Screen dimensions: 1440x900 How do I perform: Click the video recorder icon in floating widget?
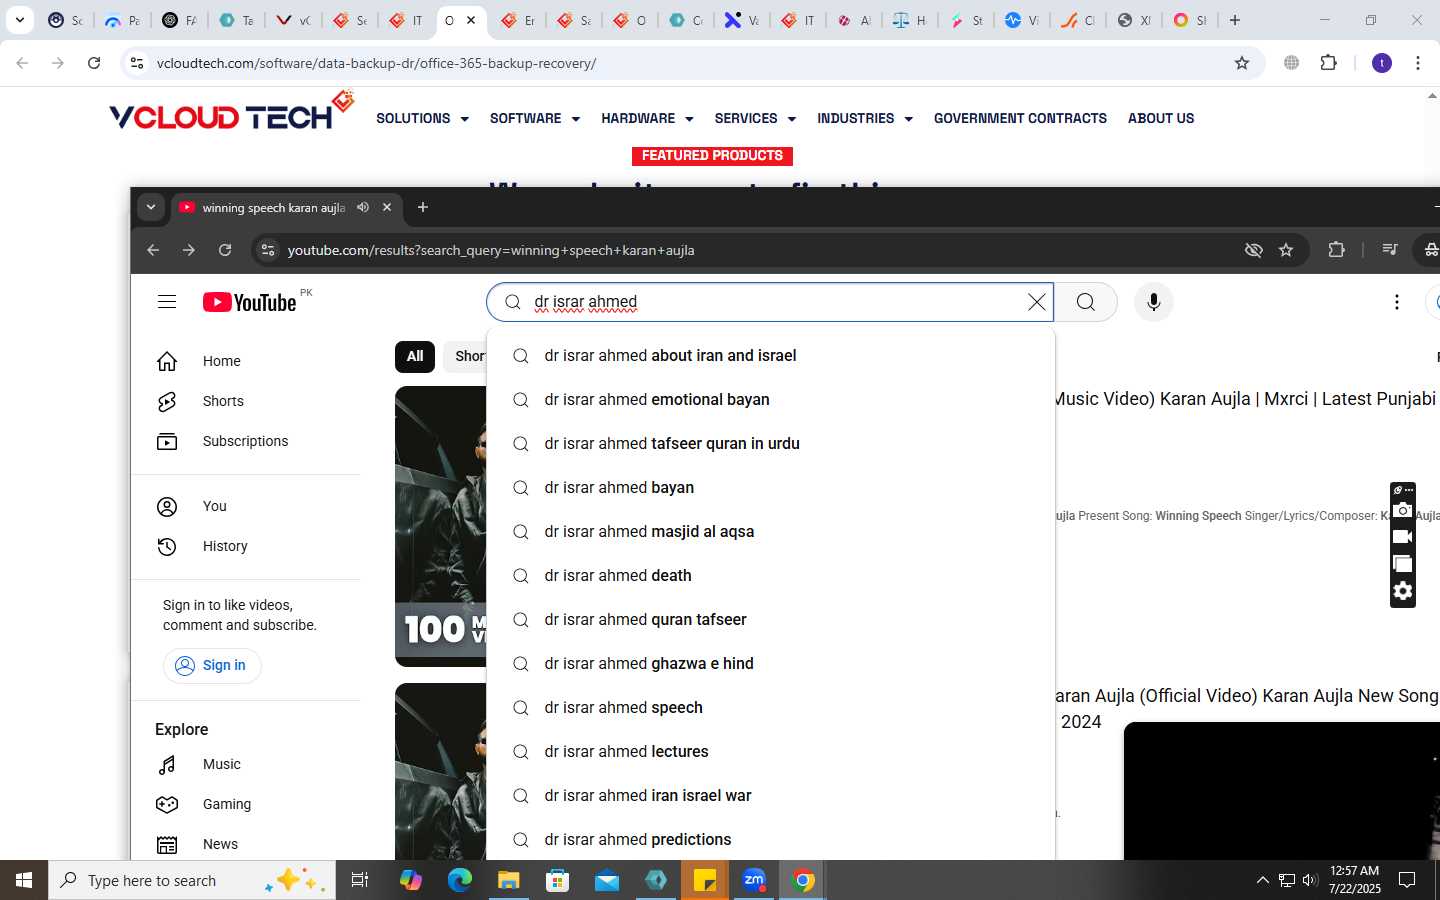(1403, 537)
